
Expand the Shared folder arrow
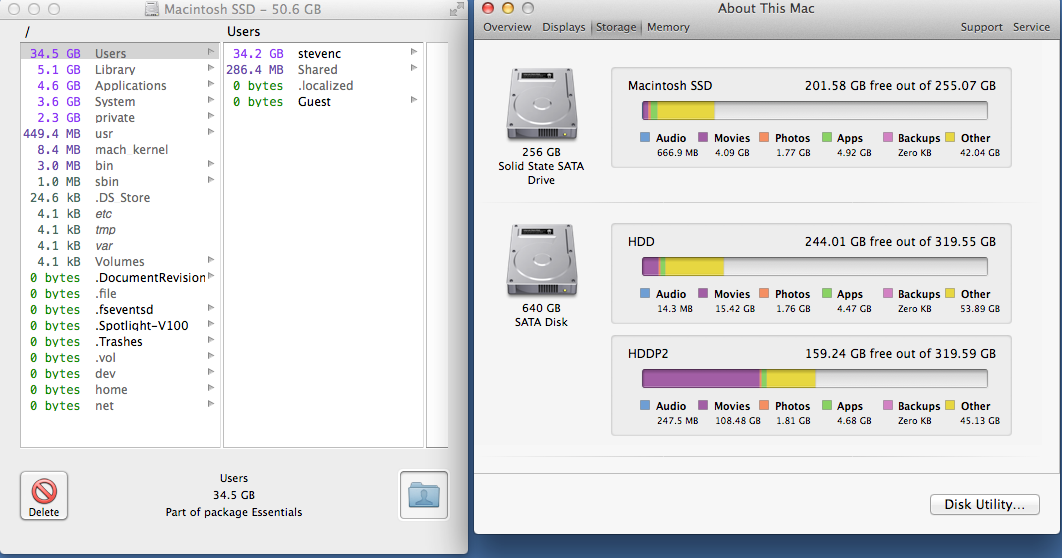(x=414, y=68)
